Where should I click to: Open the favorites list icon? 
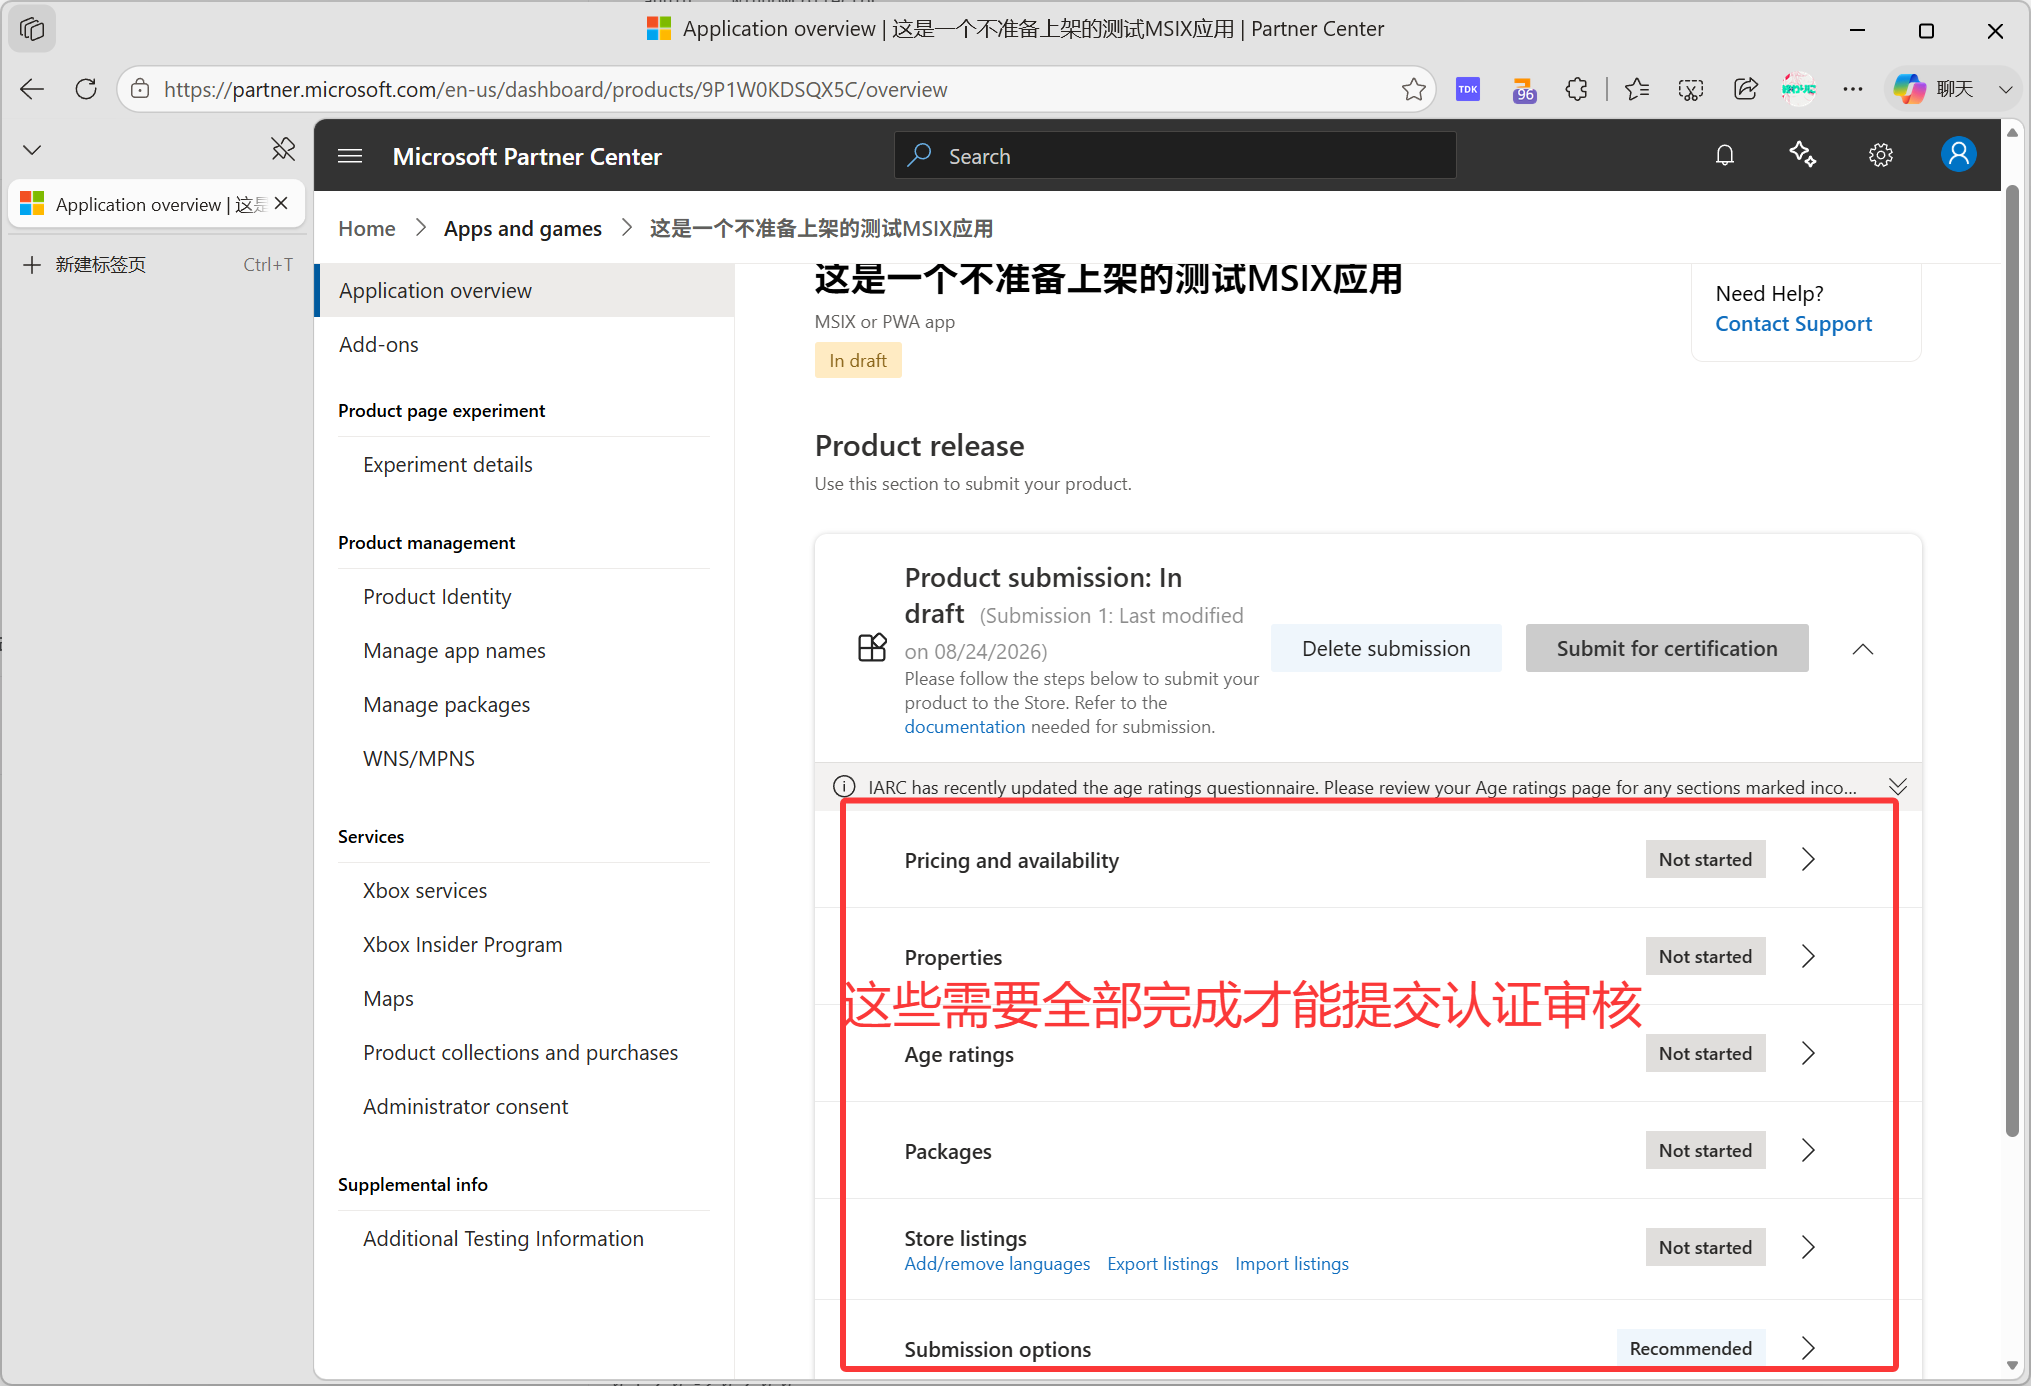tap(1637, 89)
